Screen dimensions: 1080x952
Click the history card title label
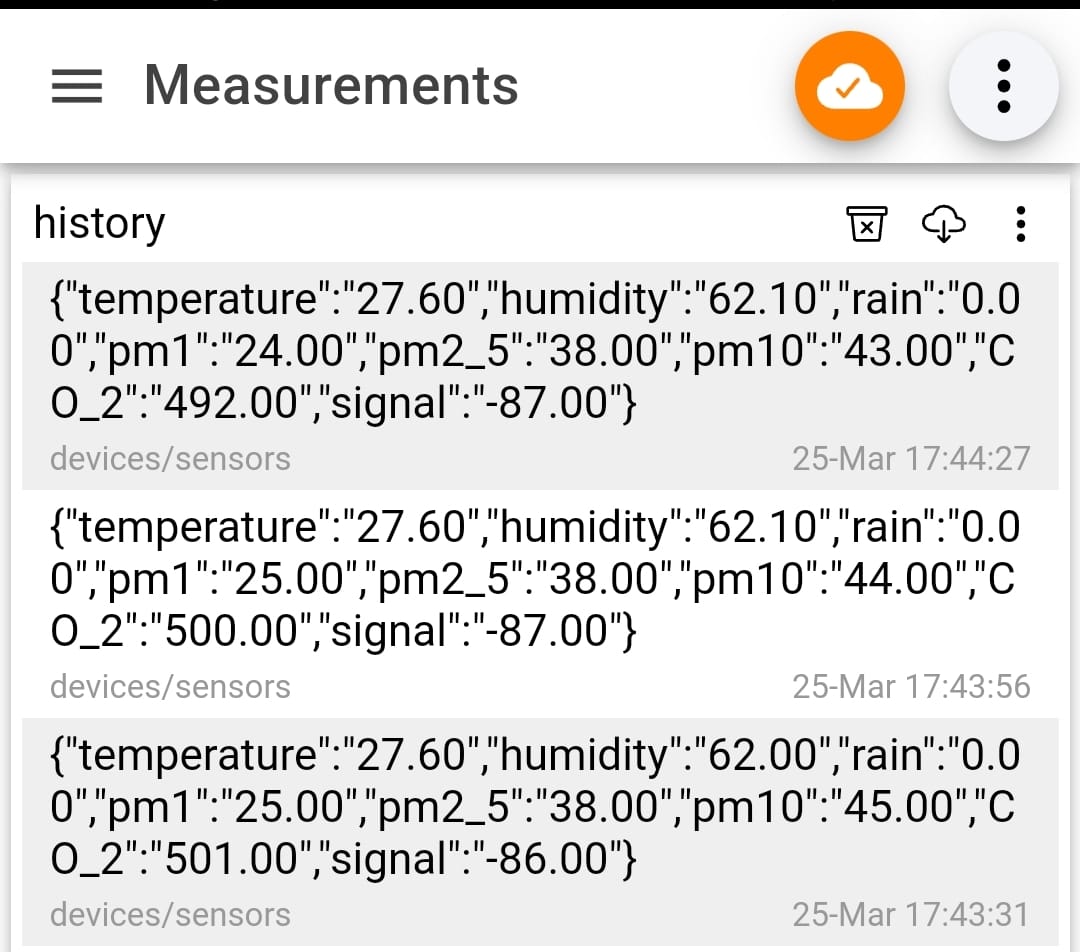click(x=99, y=223)
